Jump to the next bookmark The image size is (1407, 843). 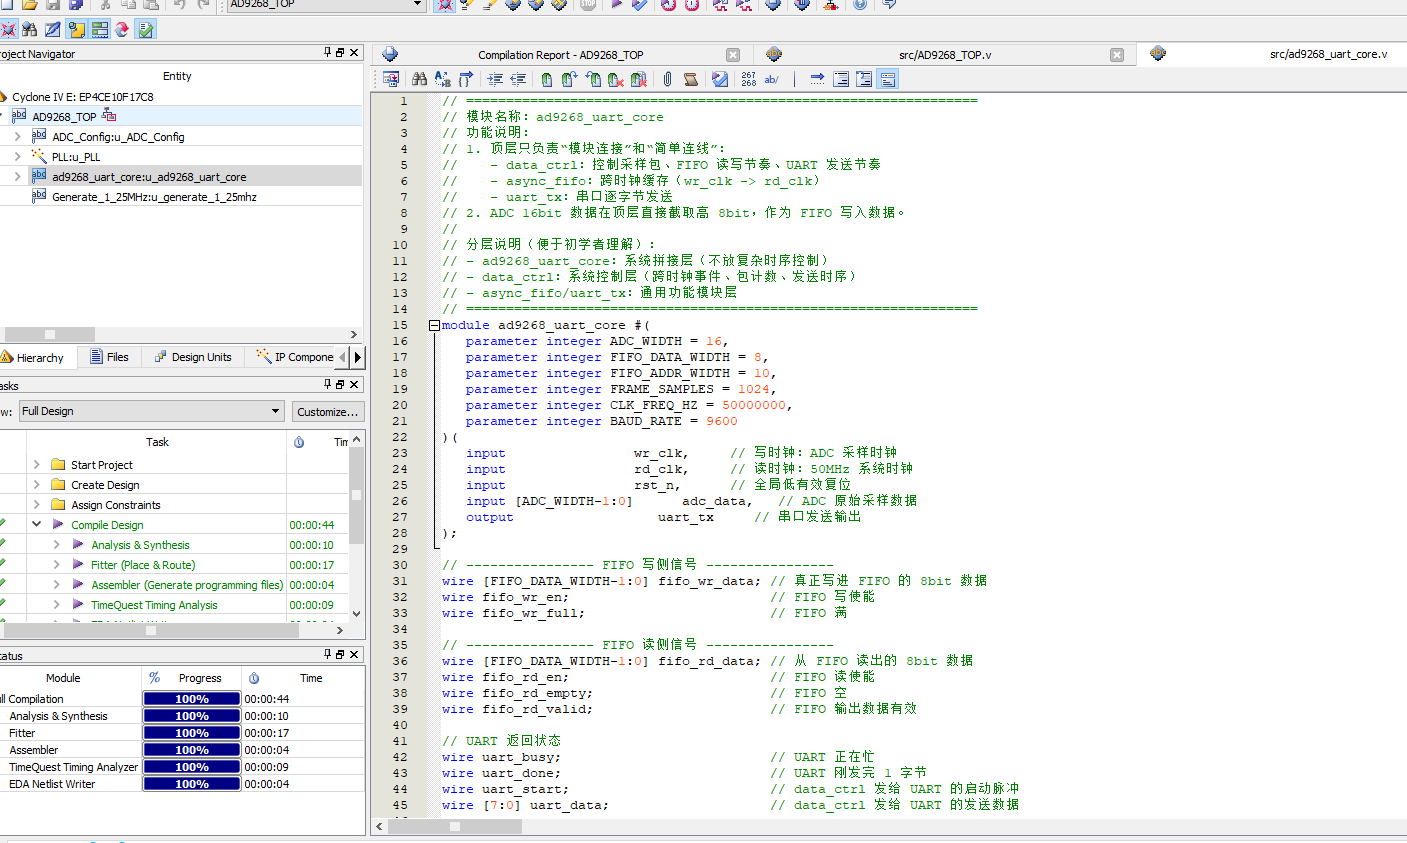click(570, 79)
